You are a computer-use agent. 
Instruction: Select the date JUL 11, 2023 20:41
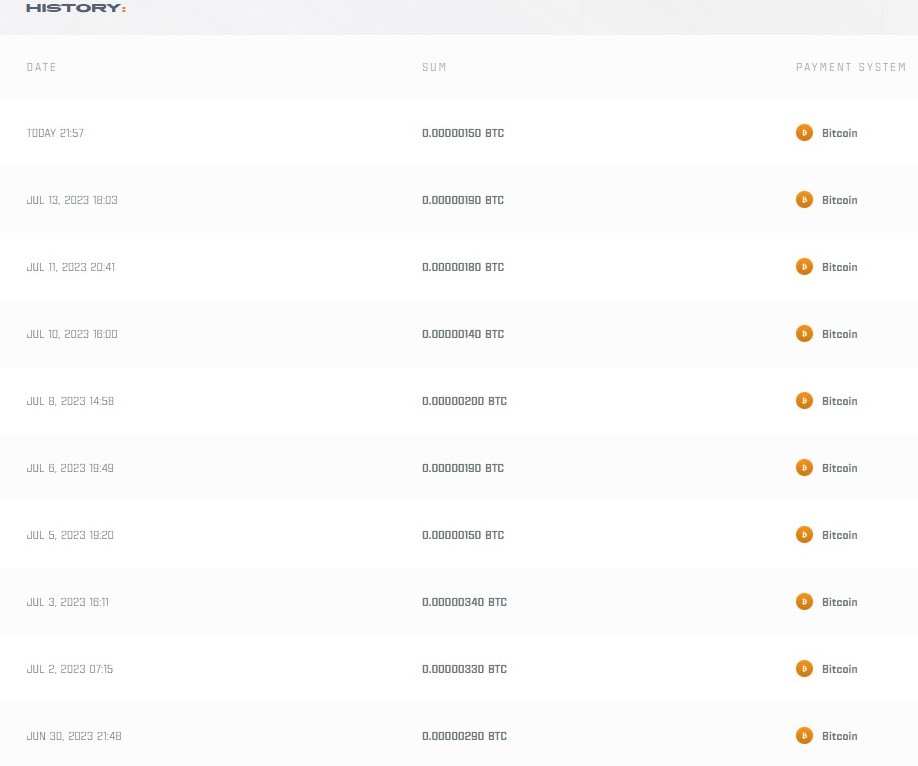pyautogui.click(x=71, y=267)
